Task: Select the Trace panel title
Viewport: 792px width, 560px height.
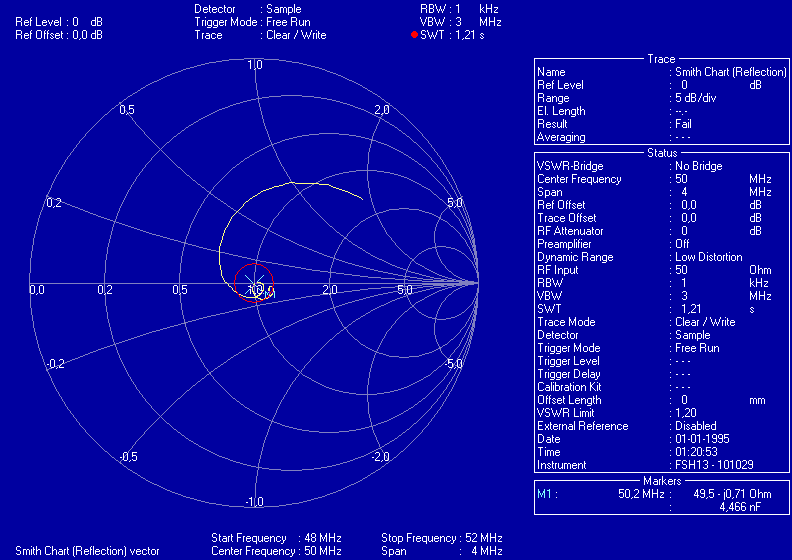Action: 661,60
